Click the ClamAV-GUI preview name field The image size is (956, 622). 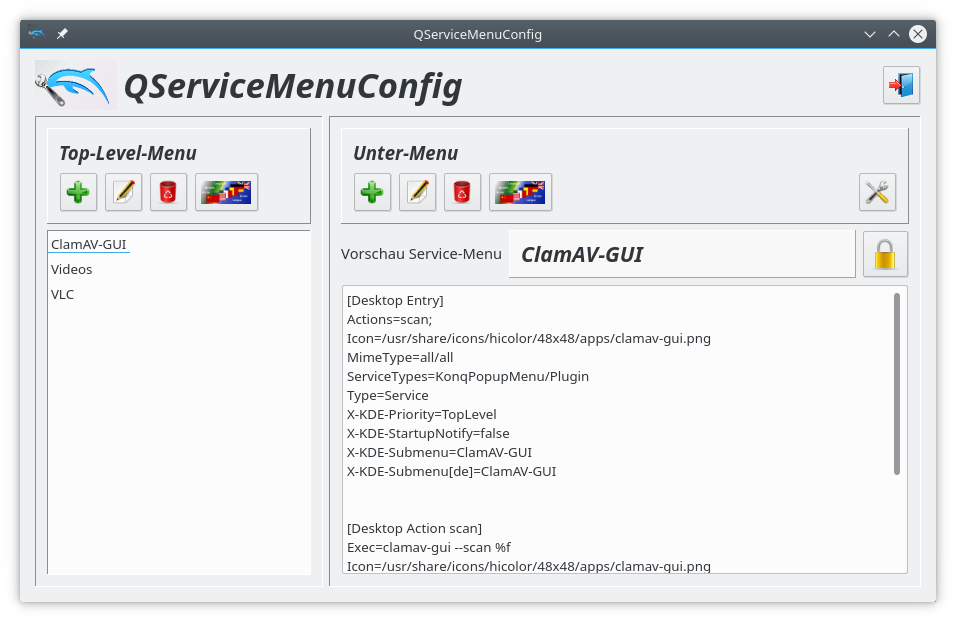coord(682,254)
